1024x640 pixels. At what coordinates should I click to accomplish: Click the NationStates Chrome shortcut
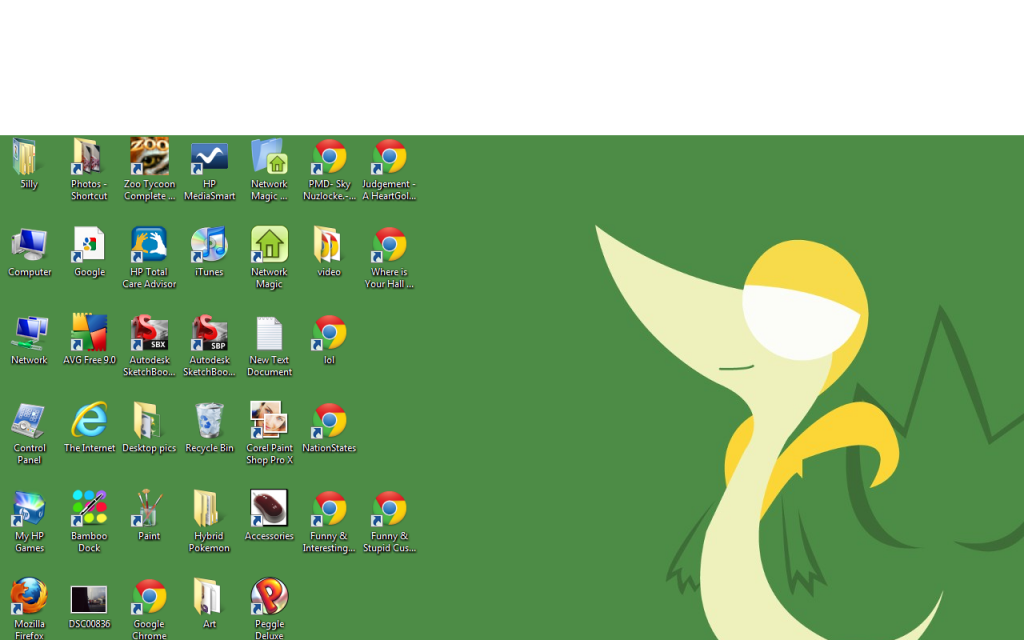[329, 422]
